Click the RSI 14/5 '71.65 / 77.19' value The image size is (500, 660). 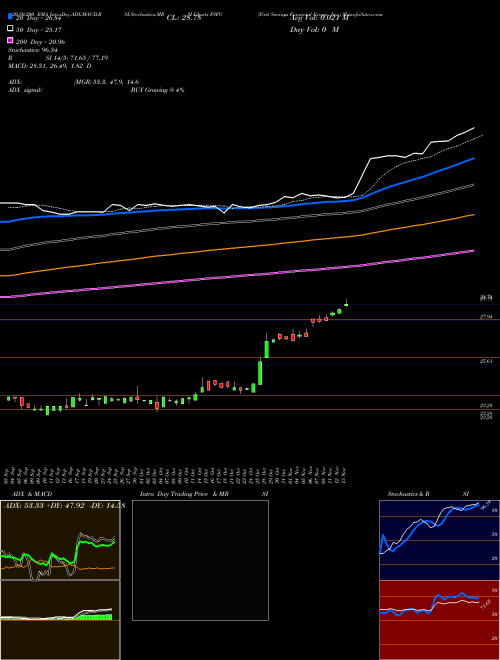tap(89, 58)
